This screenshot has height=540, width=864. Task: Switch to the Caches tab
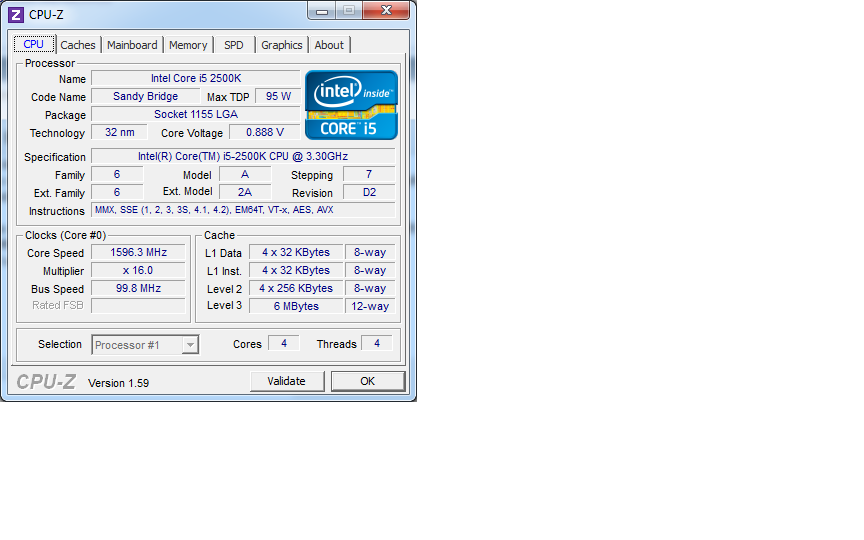pyautogui.click(x=78, y=45)
